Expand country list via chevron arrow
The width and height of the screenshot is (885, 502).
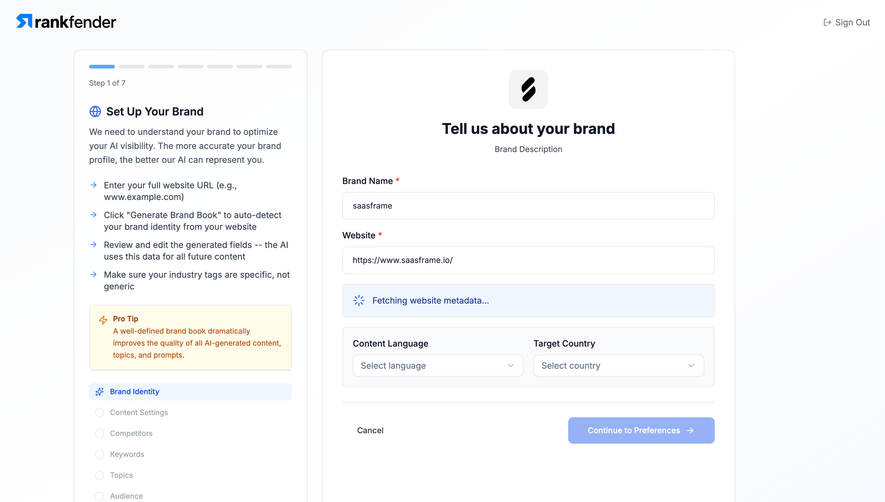click(x=691, y=366)
